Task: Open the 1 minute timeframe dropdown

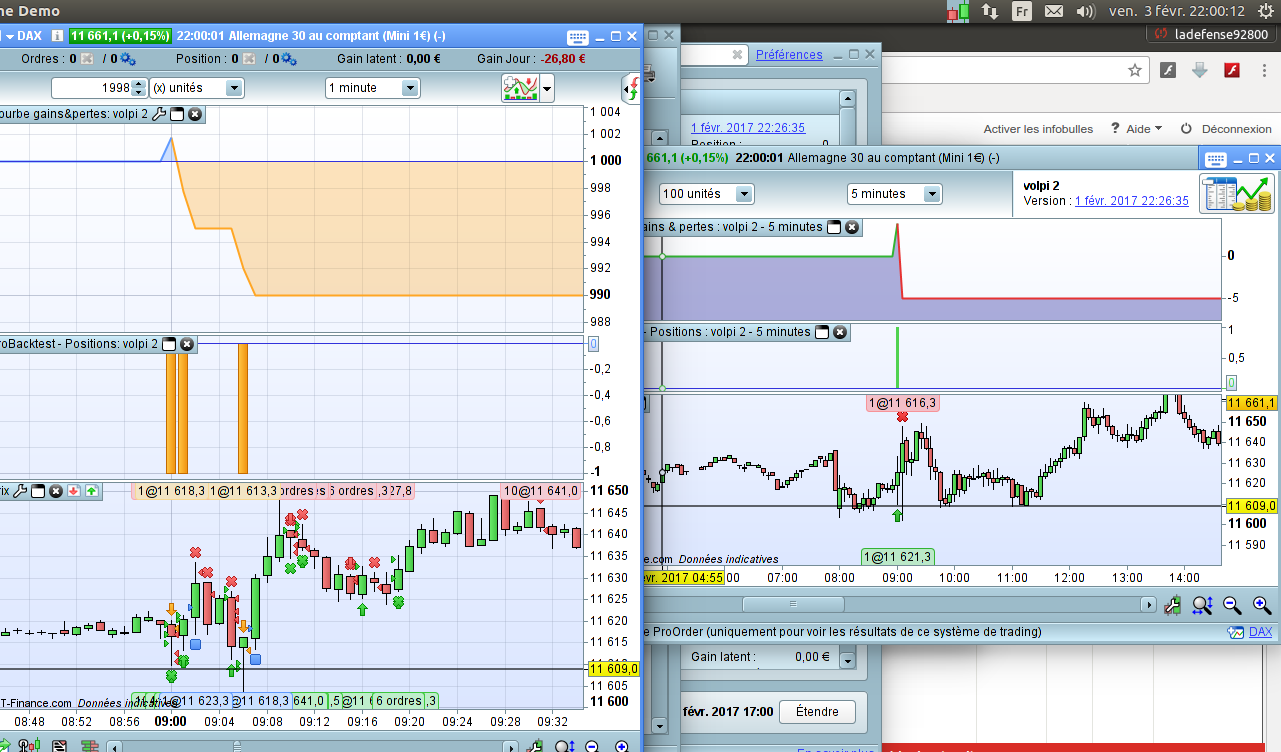Action: 372,88
